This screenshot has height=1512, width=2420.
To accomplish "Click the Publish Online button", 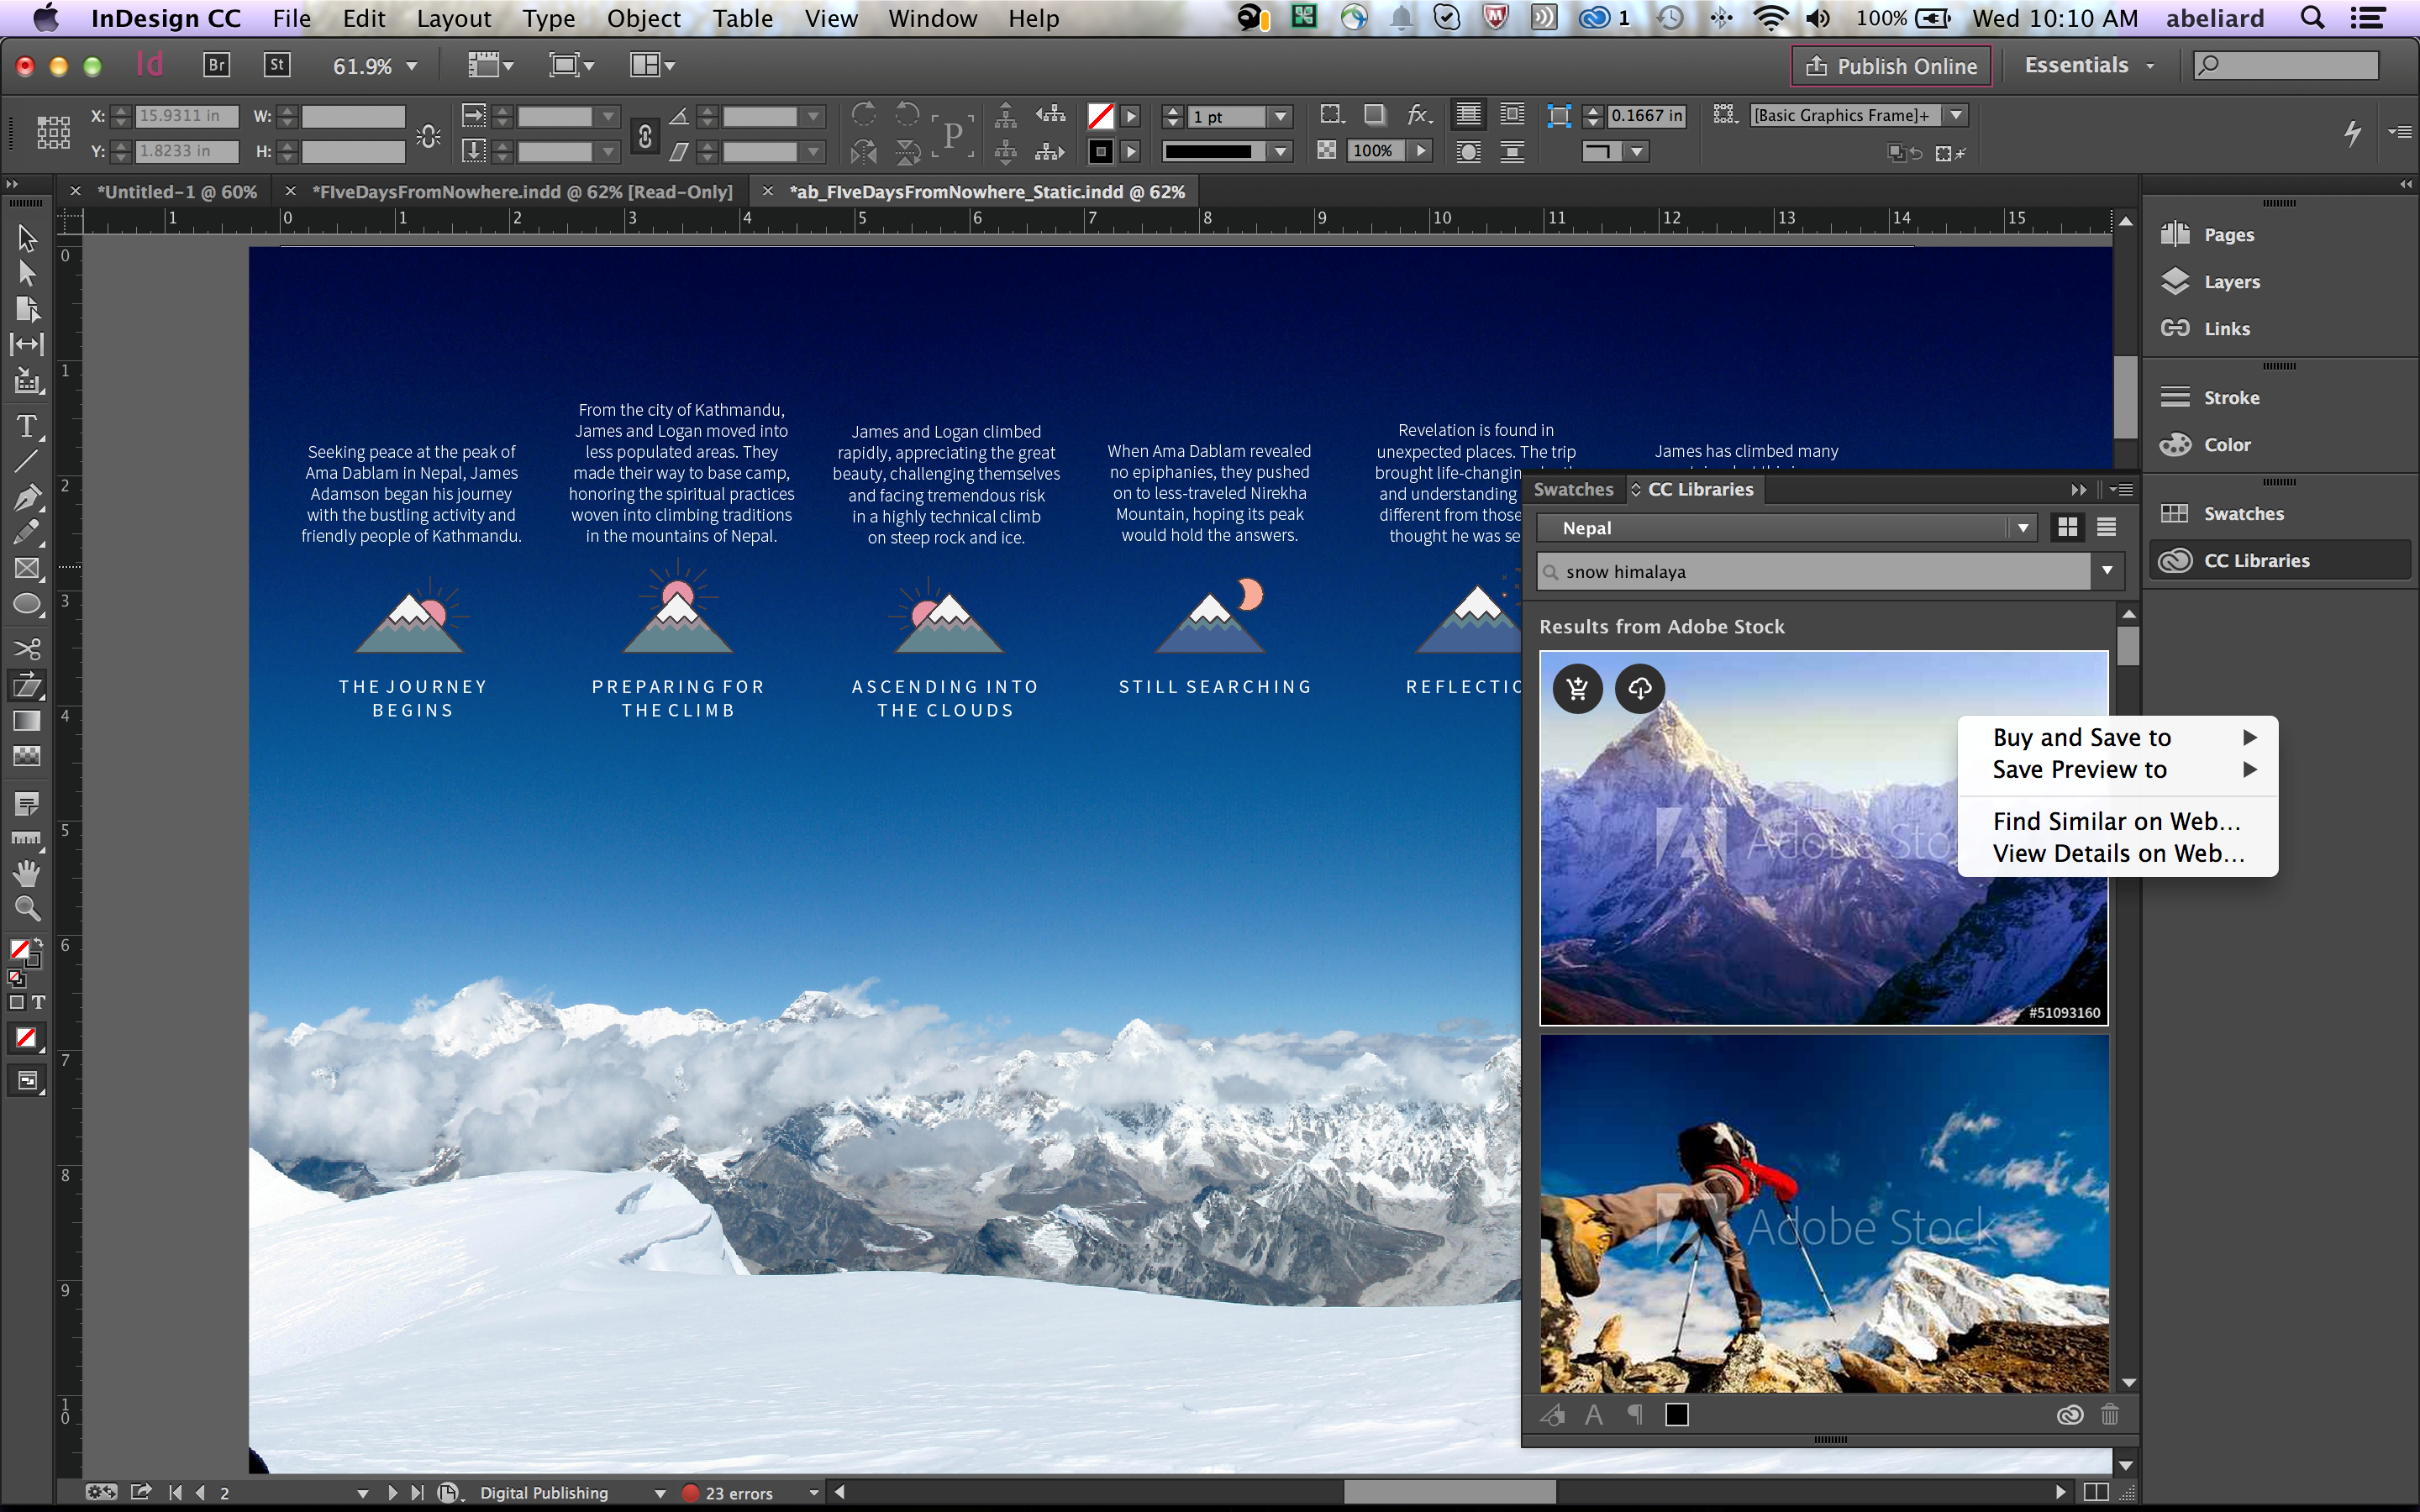I will [x=1890, y=66].
